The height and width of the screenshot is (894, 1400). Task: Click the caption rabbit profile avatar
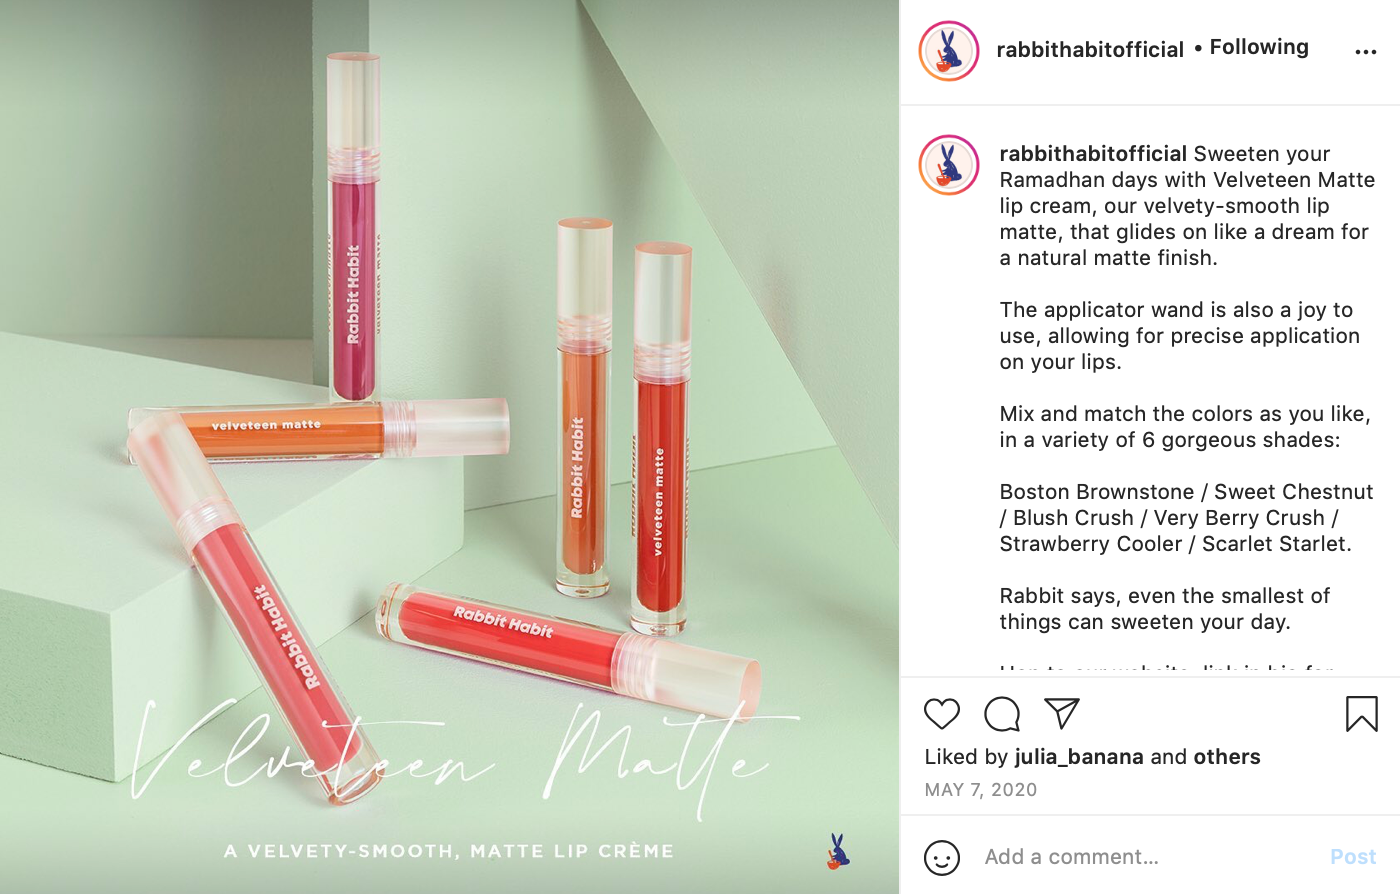point(948,165)
